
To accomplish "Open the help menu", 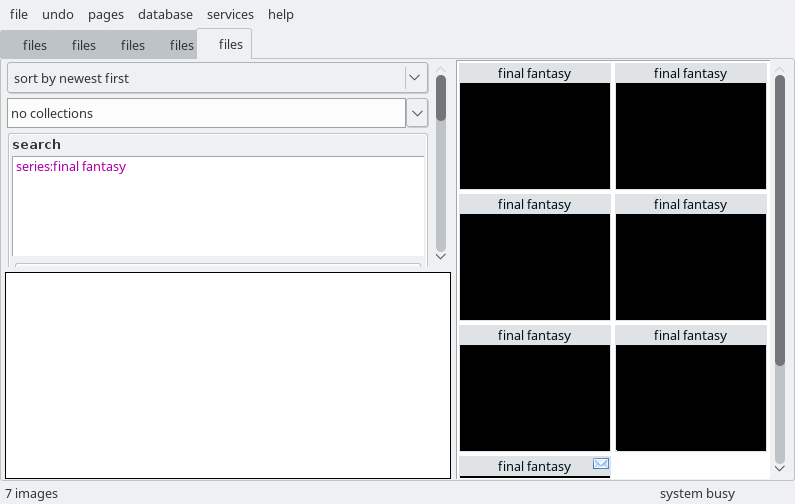I will [281, 14].
